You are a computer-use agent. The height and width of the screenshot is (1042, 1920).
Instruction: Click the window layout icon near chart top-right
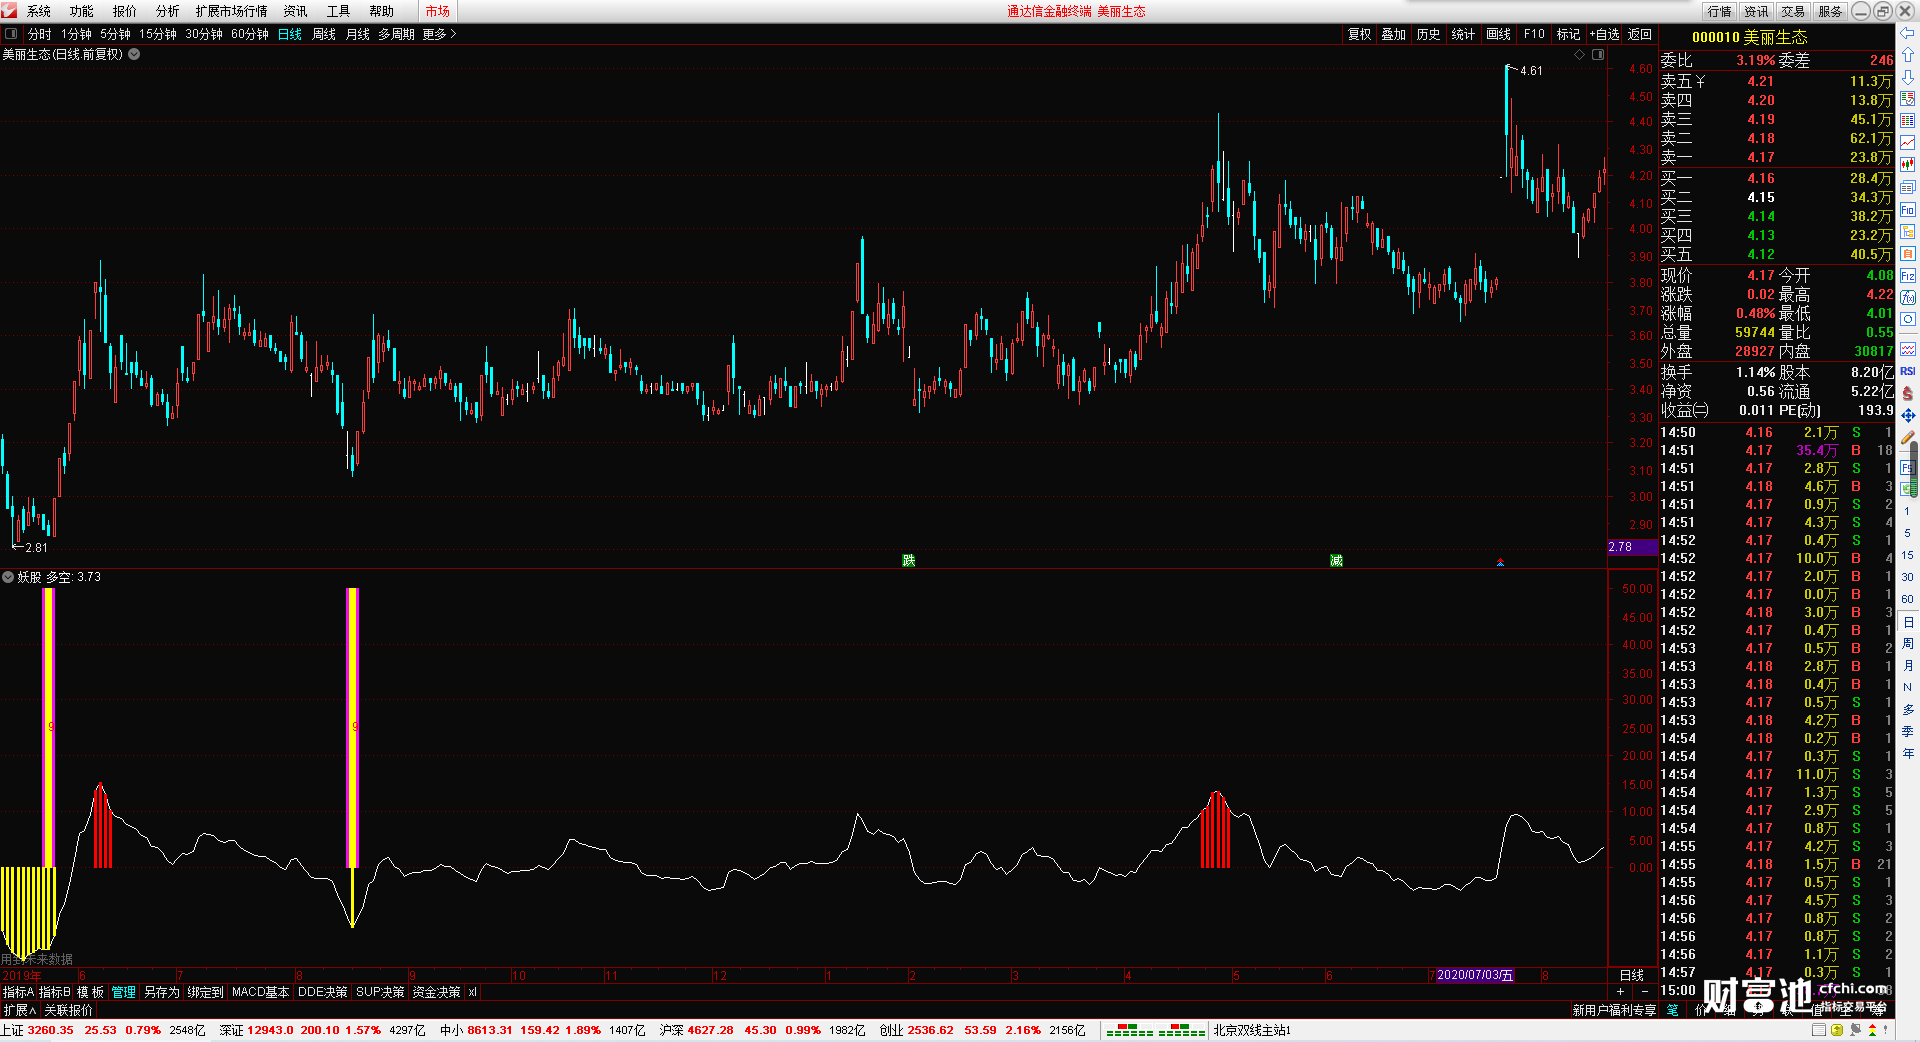click(x=1598, y=54)
